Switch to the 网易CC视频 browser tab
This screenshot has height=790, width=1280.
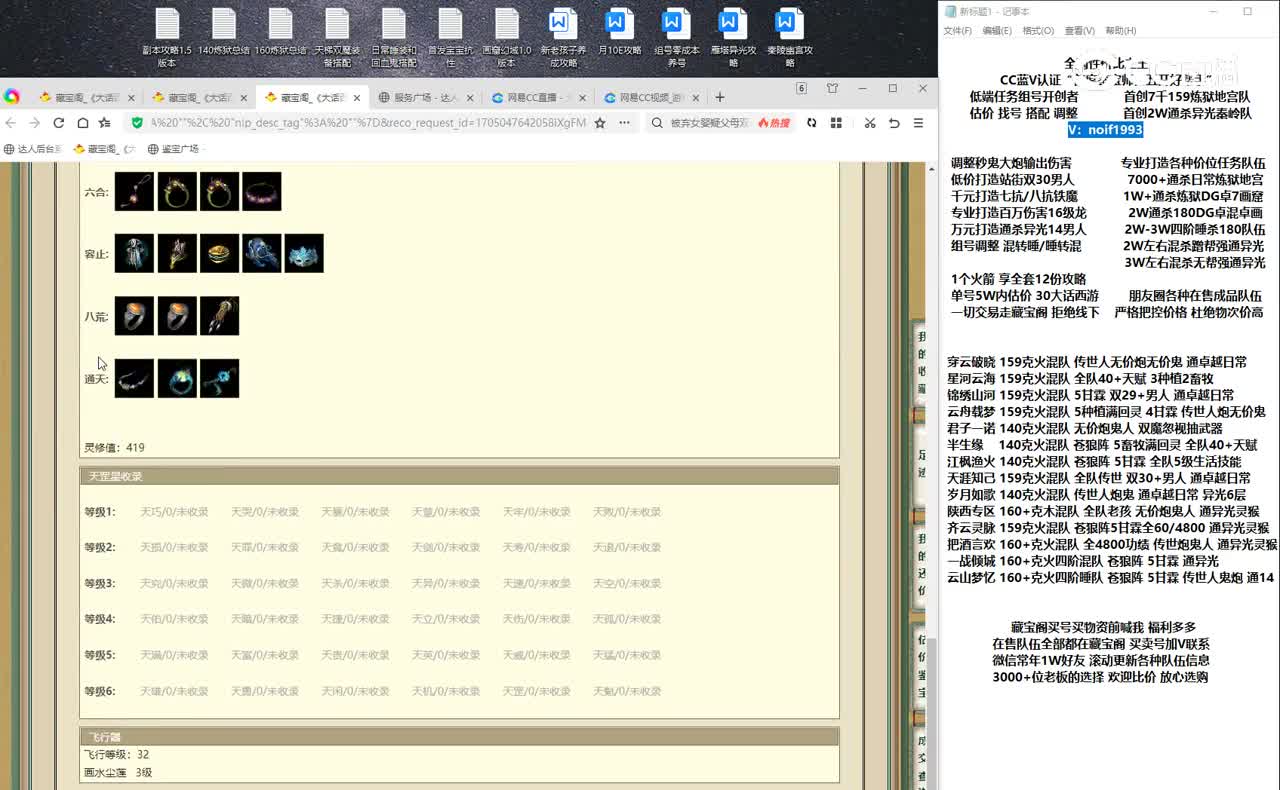click(x=651, y=98)
